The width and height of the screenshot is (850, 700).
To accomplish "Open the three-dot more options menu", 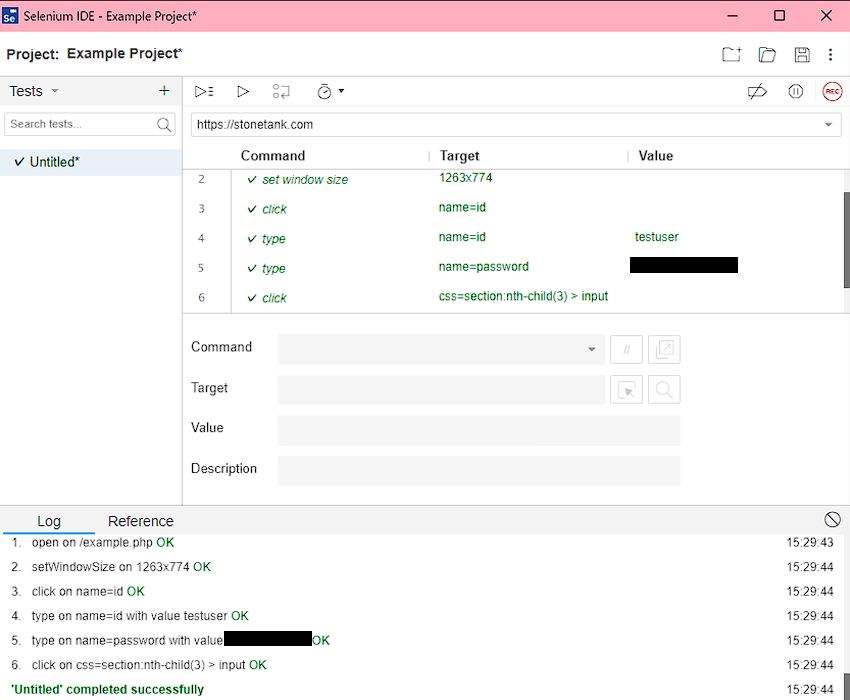I will pyautogui.click(x=830, y=54).
